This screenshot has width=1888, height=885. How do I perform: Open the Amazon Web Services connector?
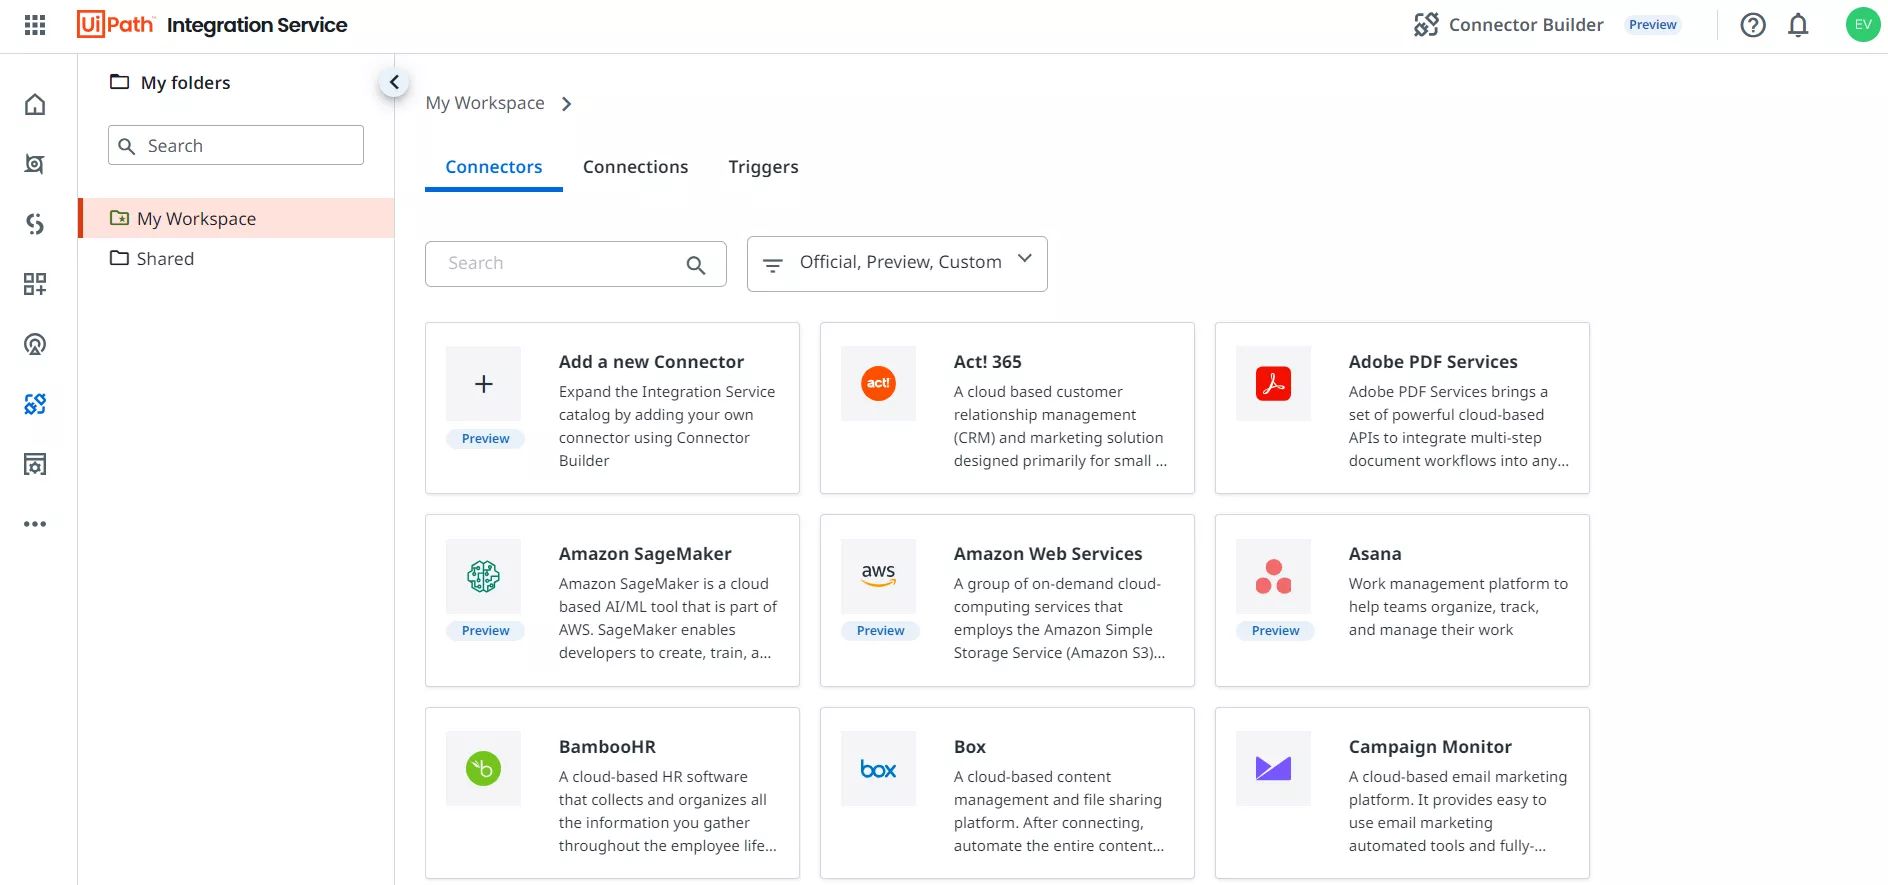click(1007, 600)
